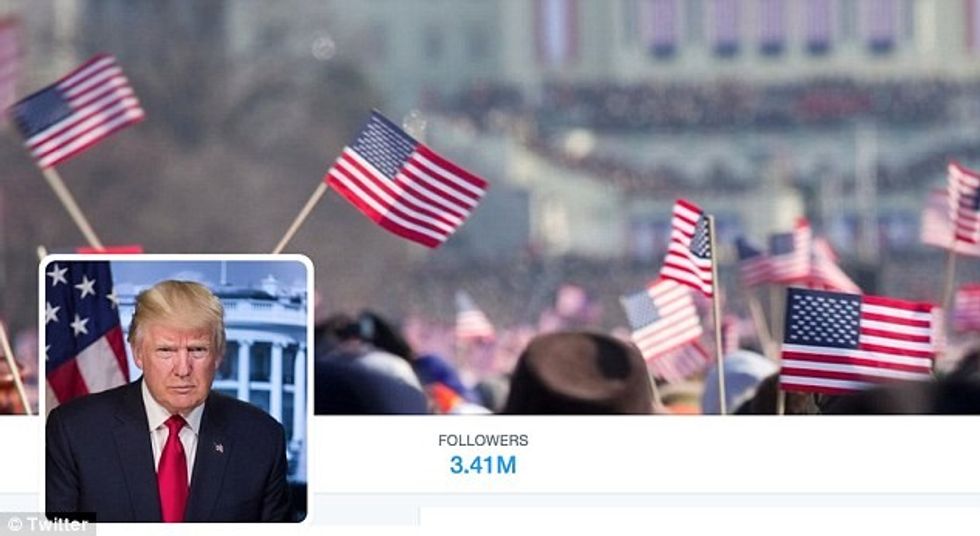Click the top-left waving flag in banner

click(x=77, y=111)
